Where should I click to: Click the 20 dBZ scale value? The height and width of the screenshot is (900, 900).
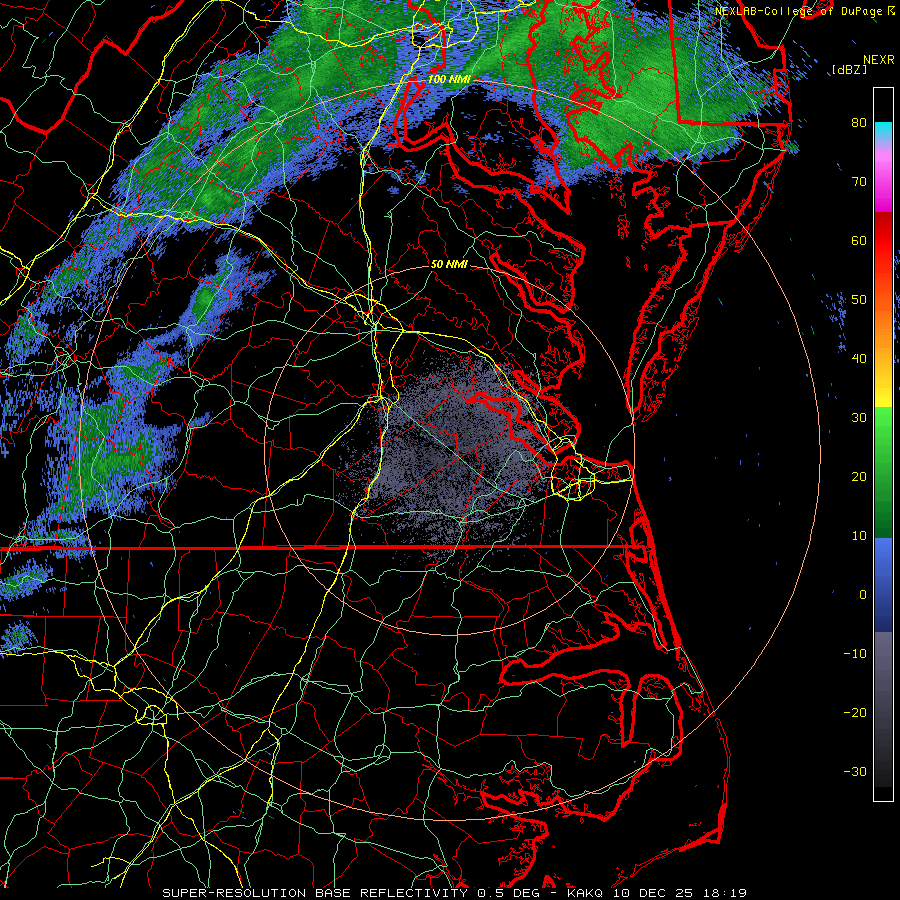tap(859, 476)
